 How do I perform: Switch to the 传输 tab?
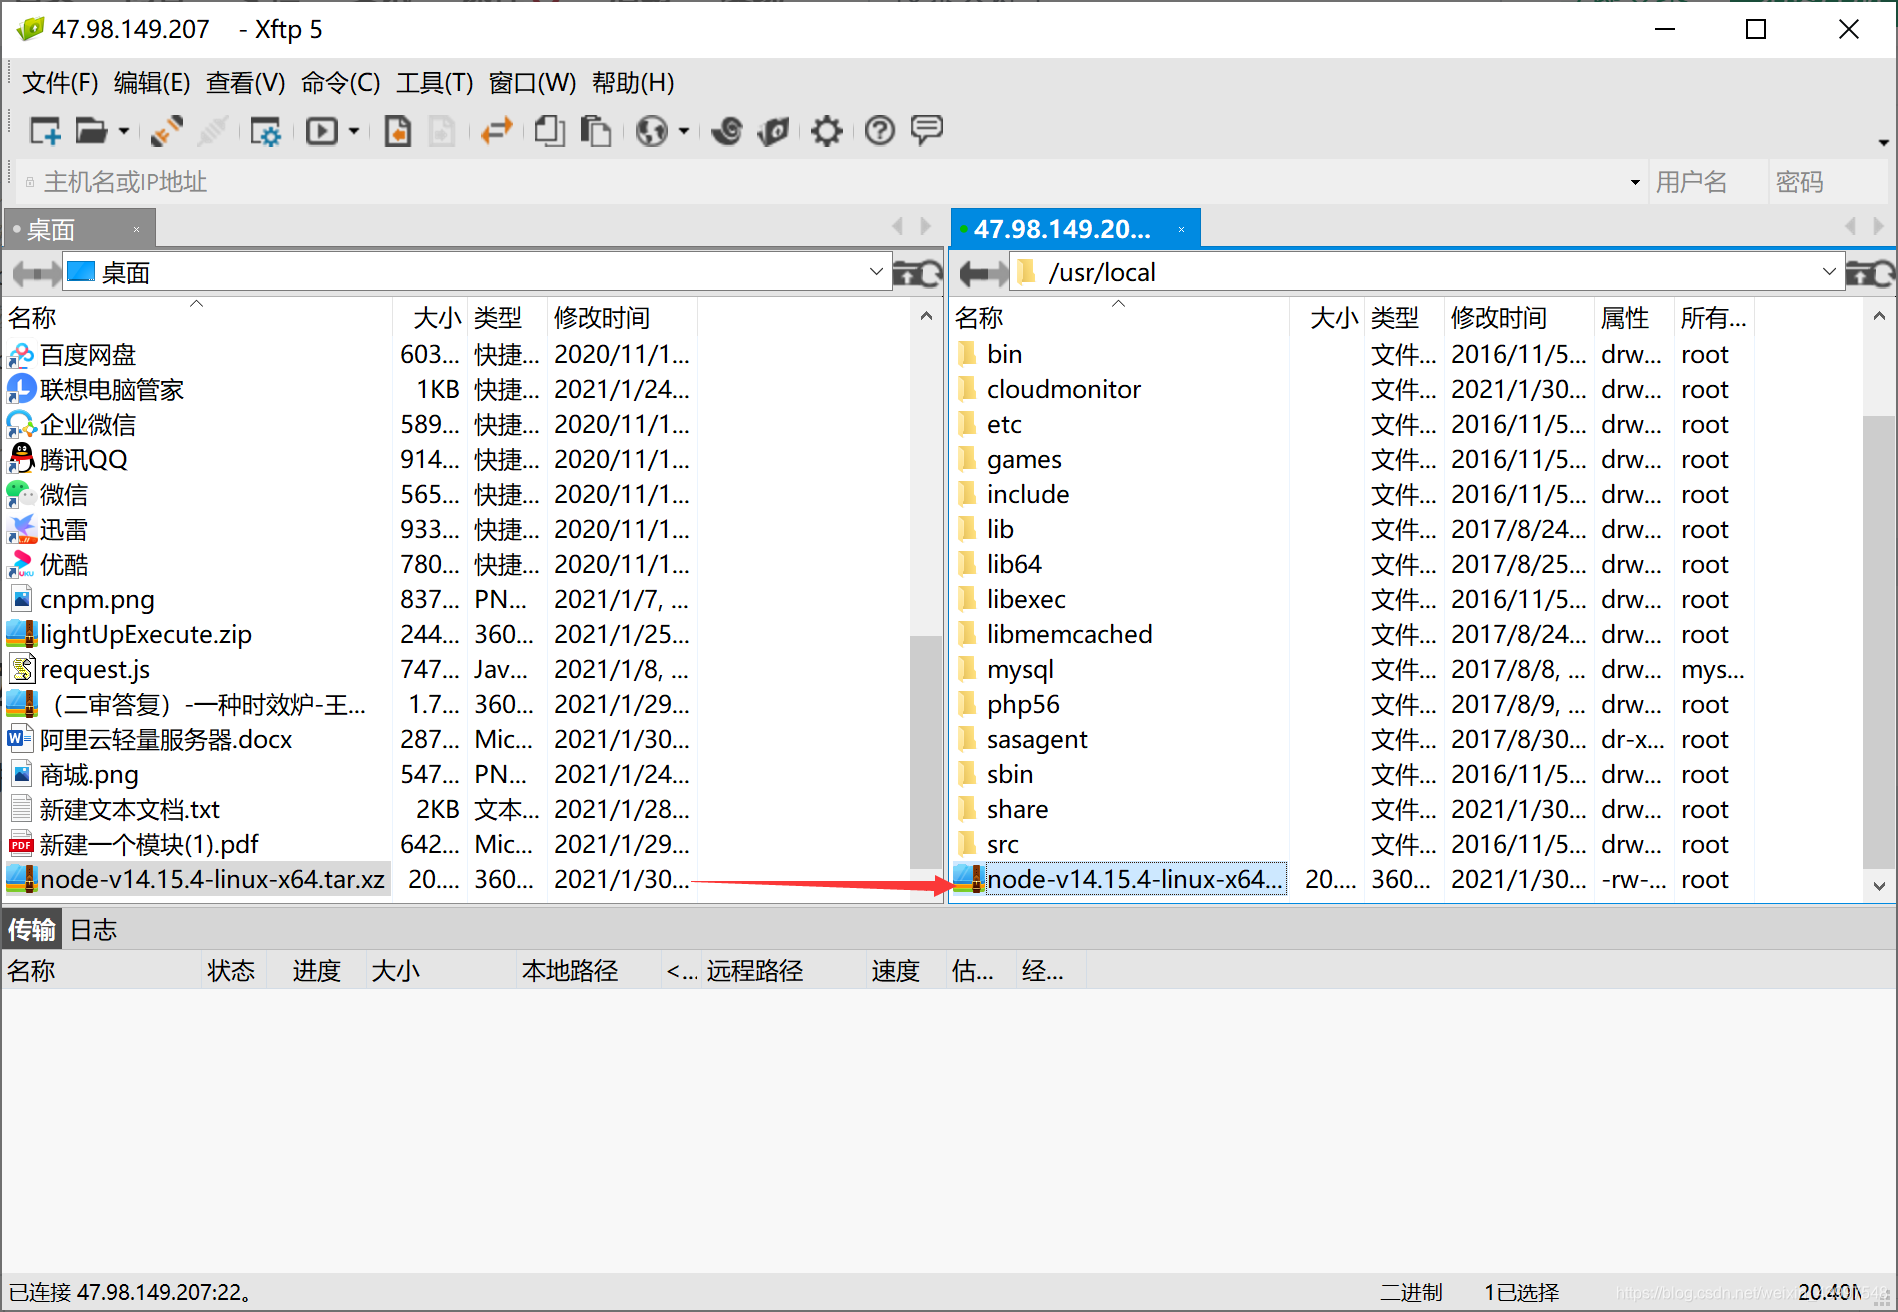click(32, 930)
